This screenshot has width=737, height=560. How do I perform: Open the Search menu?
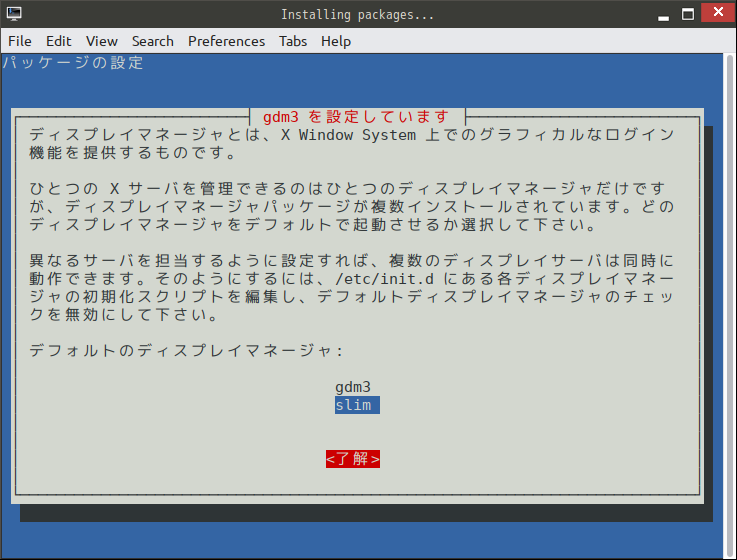coord(153,41)
